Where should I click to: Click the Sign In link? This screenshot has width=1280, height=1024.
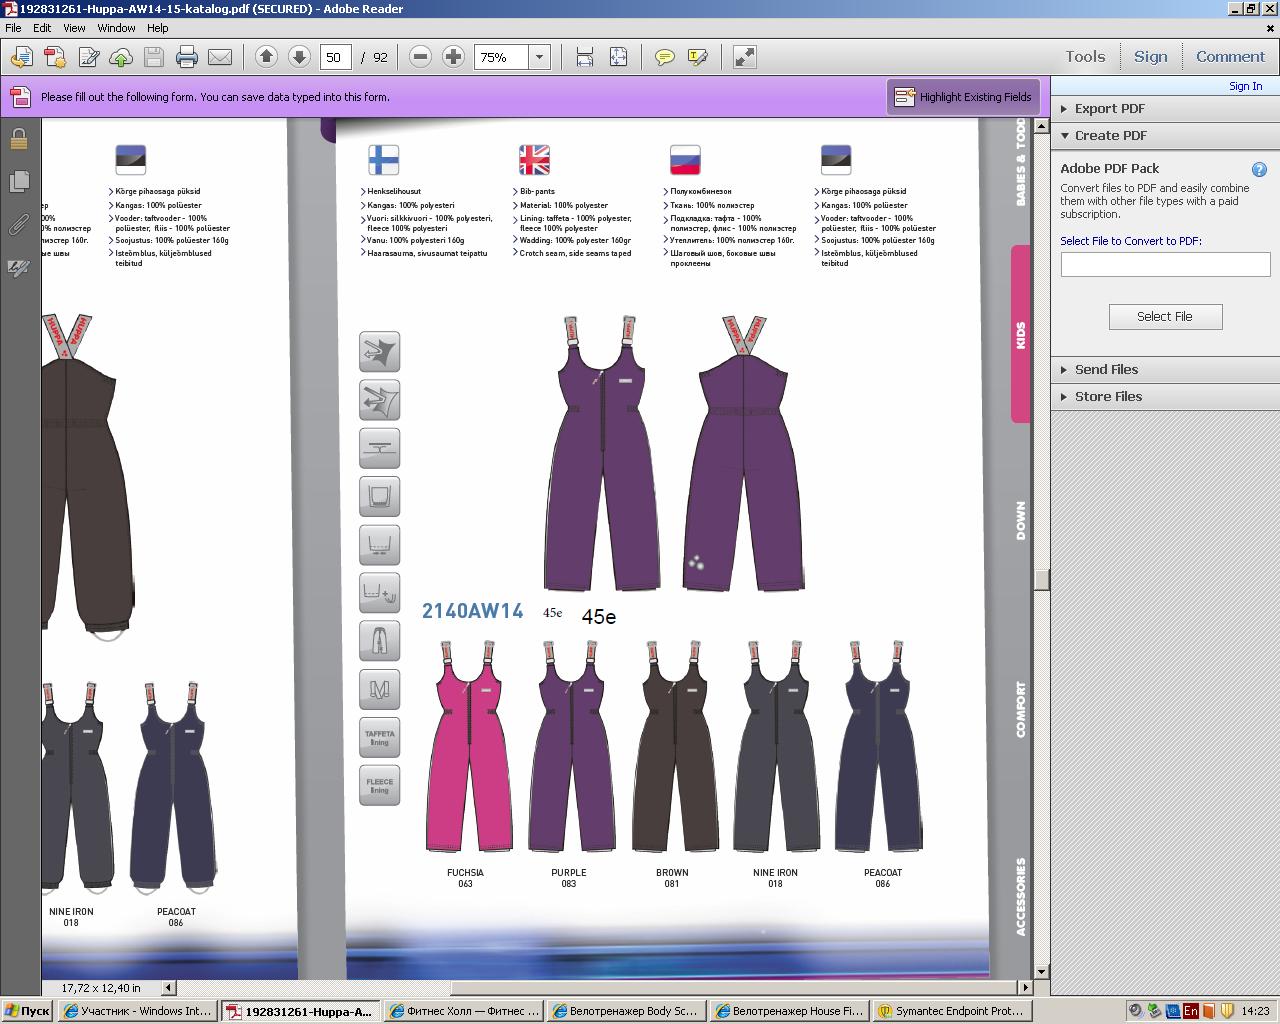pyautogui.click(x=1245, y=86)
